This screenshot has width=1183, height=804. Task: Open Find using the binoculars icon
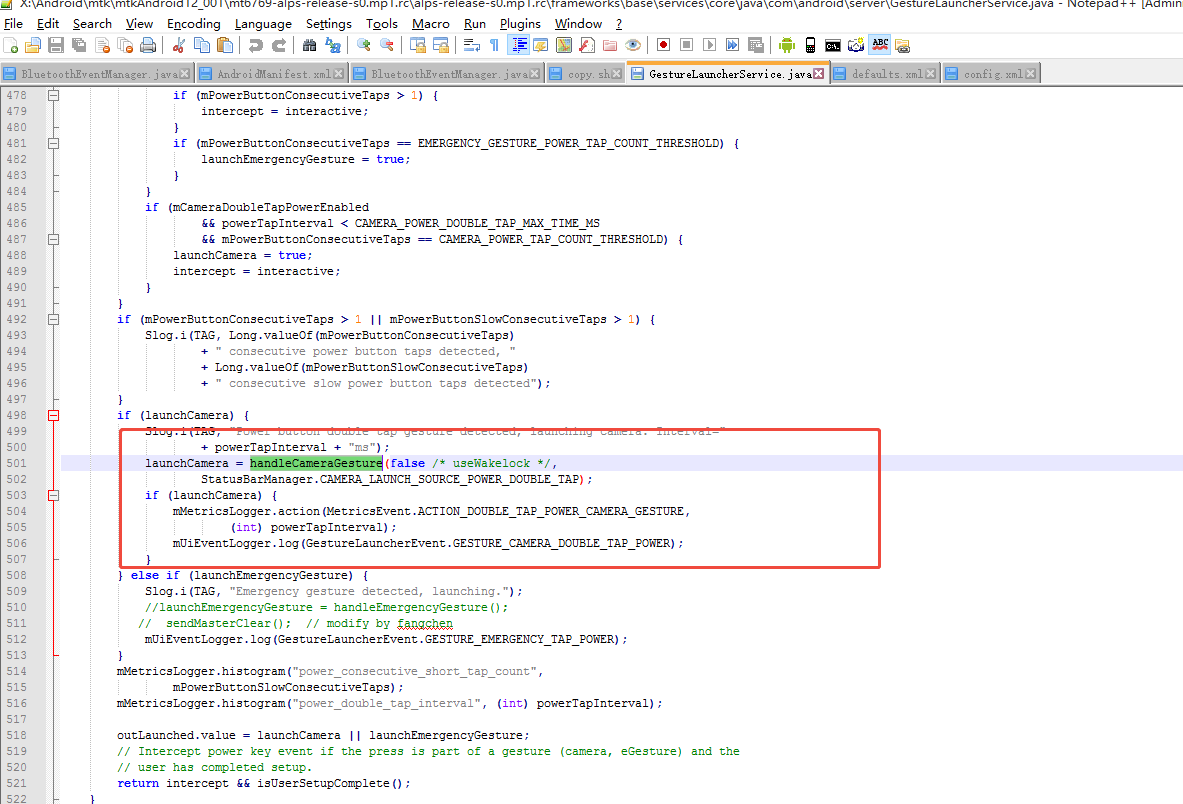(309, 46)
